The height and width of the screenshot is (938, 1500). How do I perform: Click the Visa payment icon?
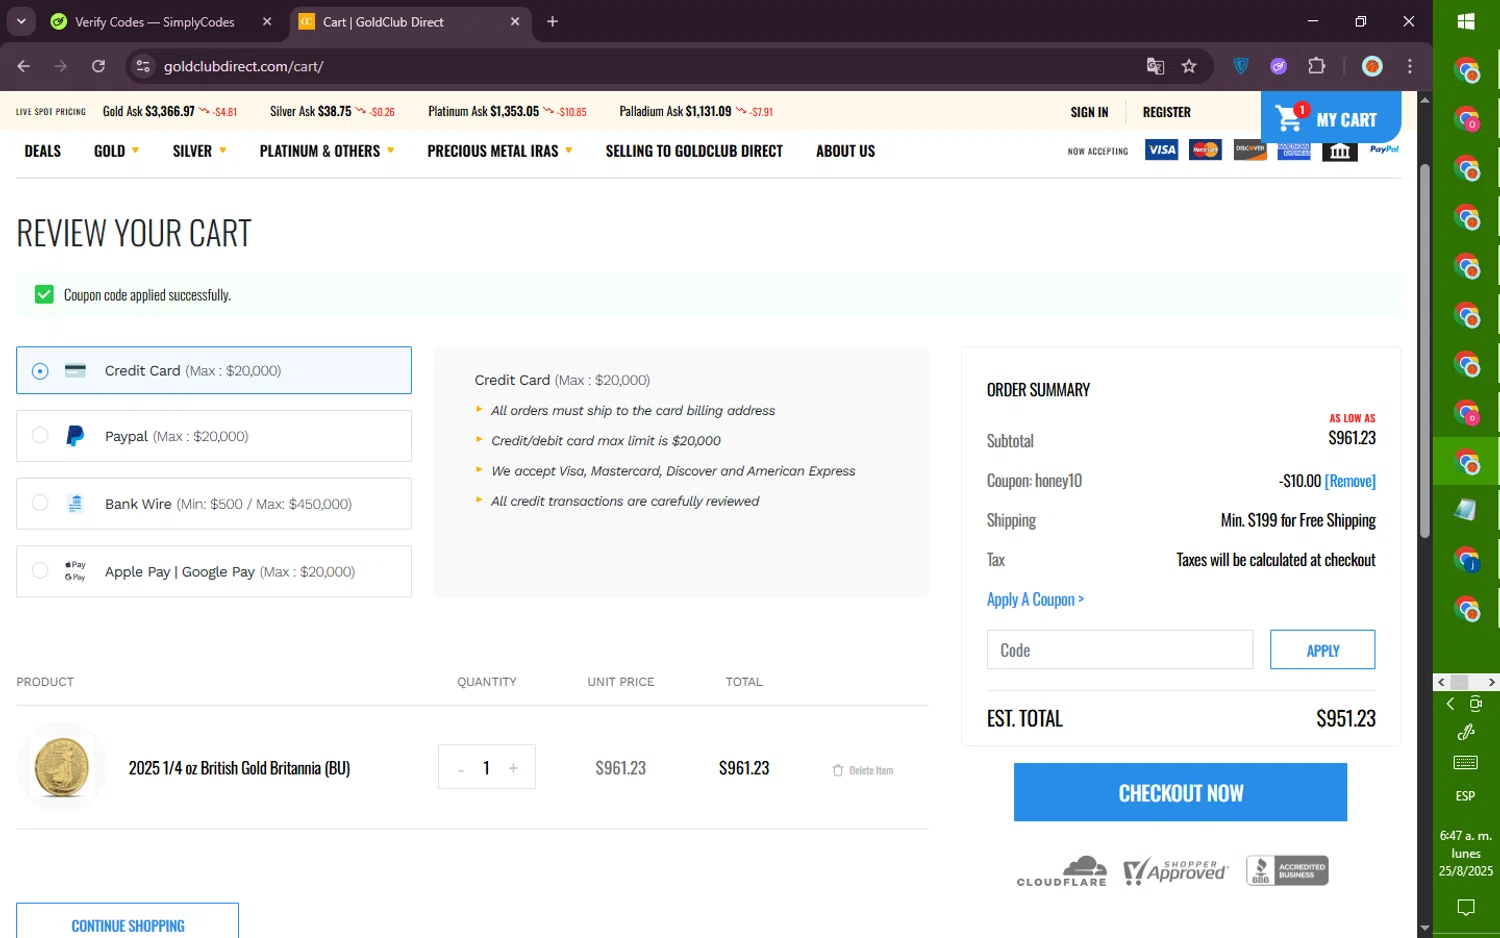point(1161,150)
